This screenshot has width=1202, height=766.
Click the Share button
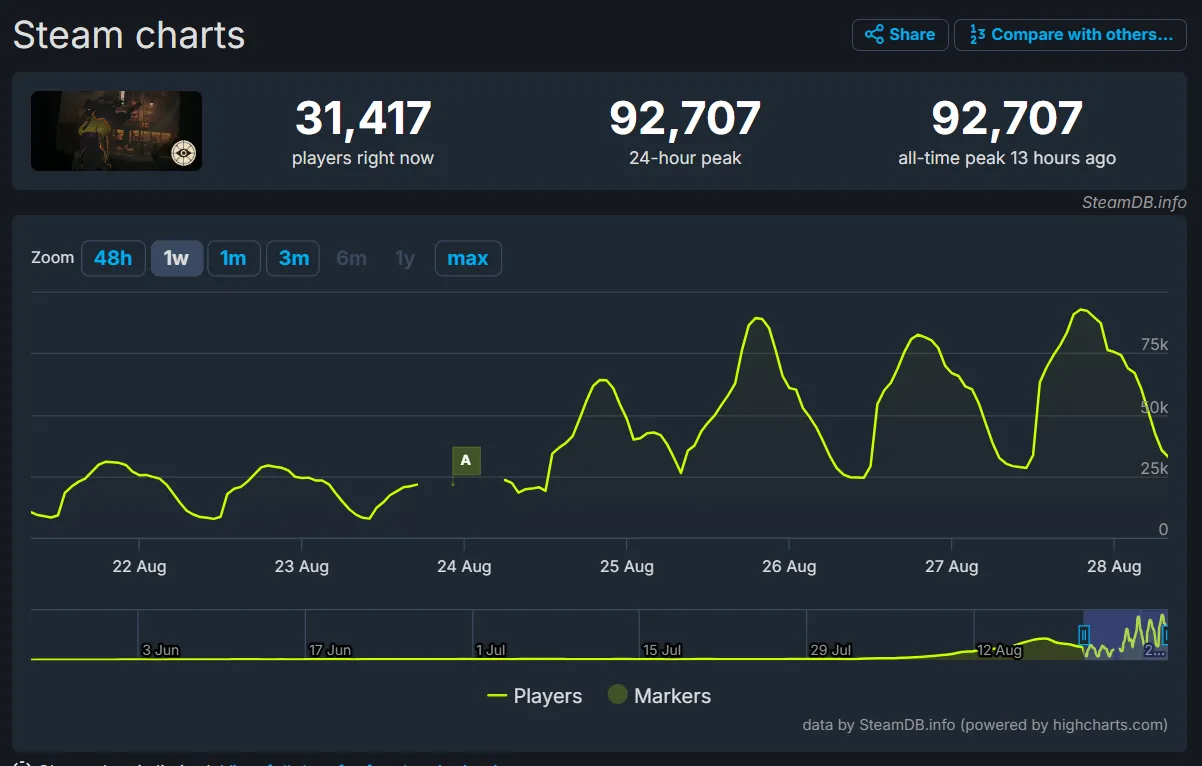[900, 34]
